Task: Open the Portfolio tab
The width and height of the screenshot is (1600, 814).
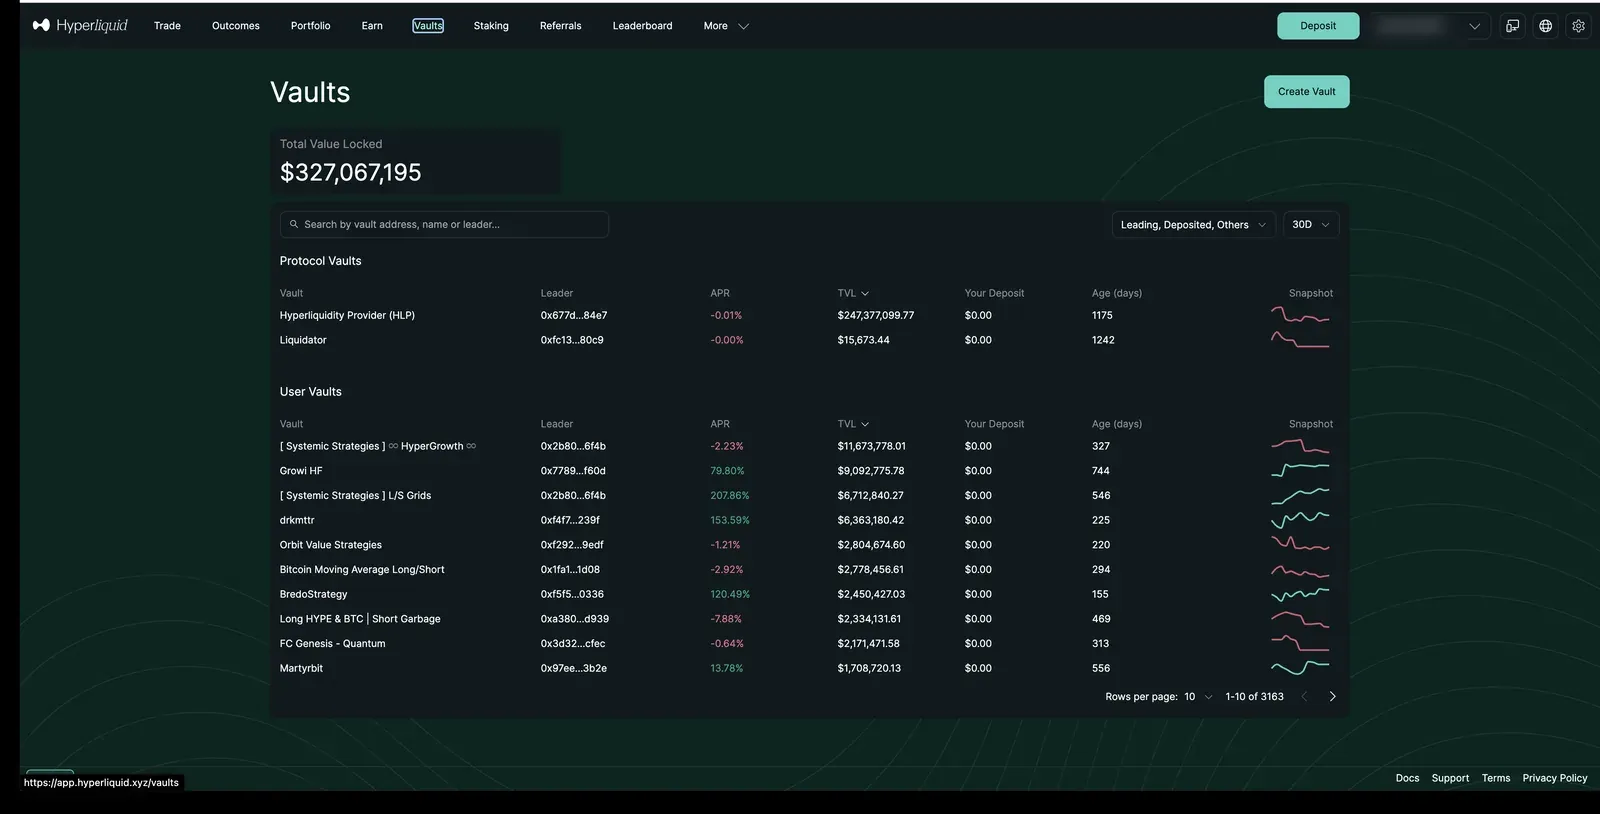Action: (x=310, y=26)
